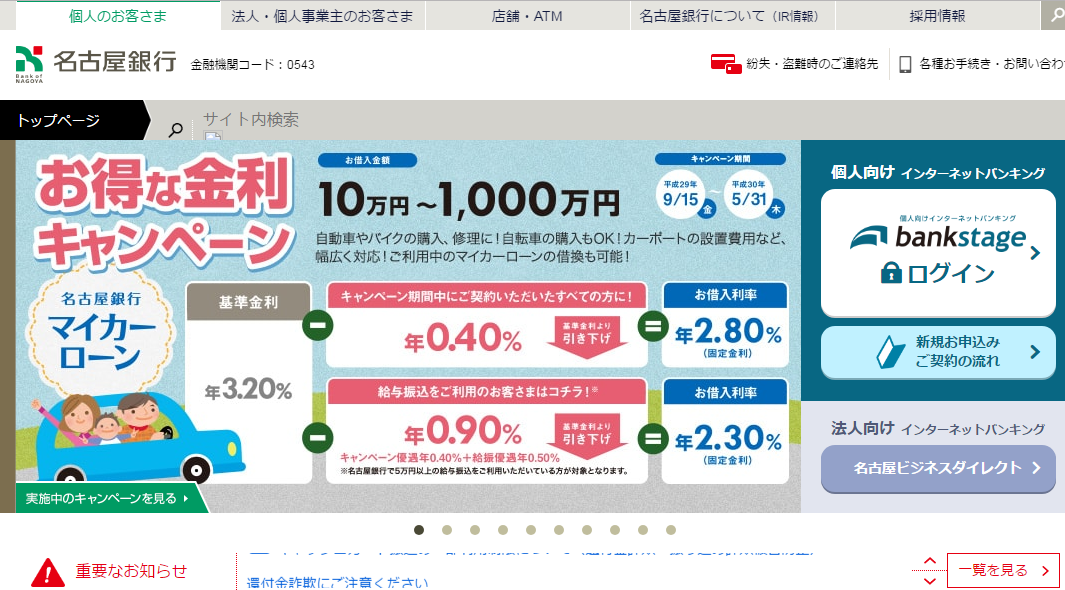1065x590 pixels.
Task: Click the booklet icon on 新規お申込み
Action: coord(890,352)
